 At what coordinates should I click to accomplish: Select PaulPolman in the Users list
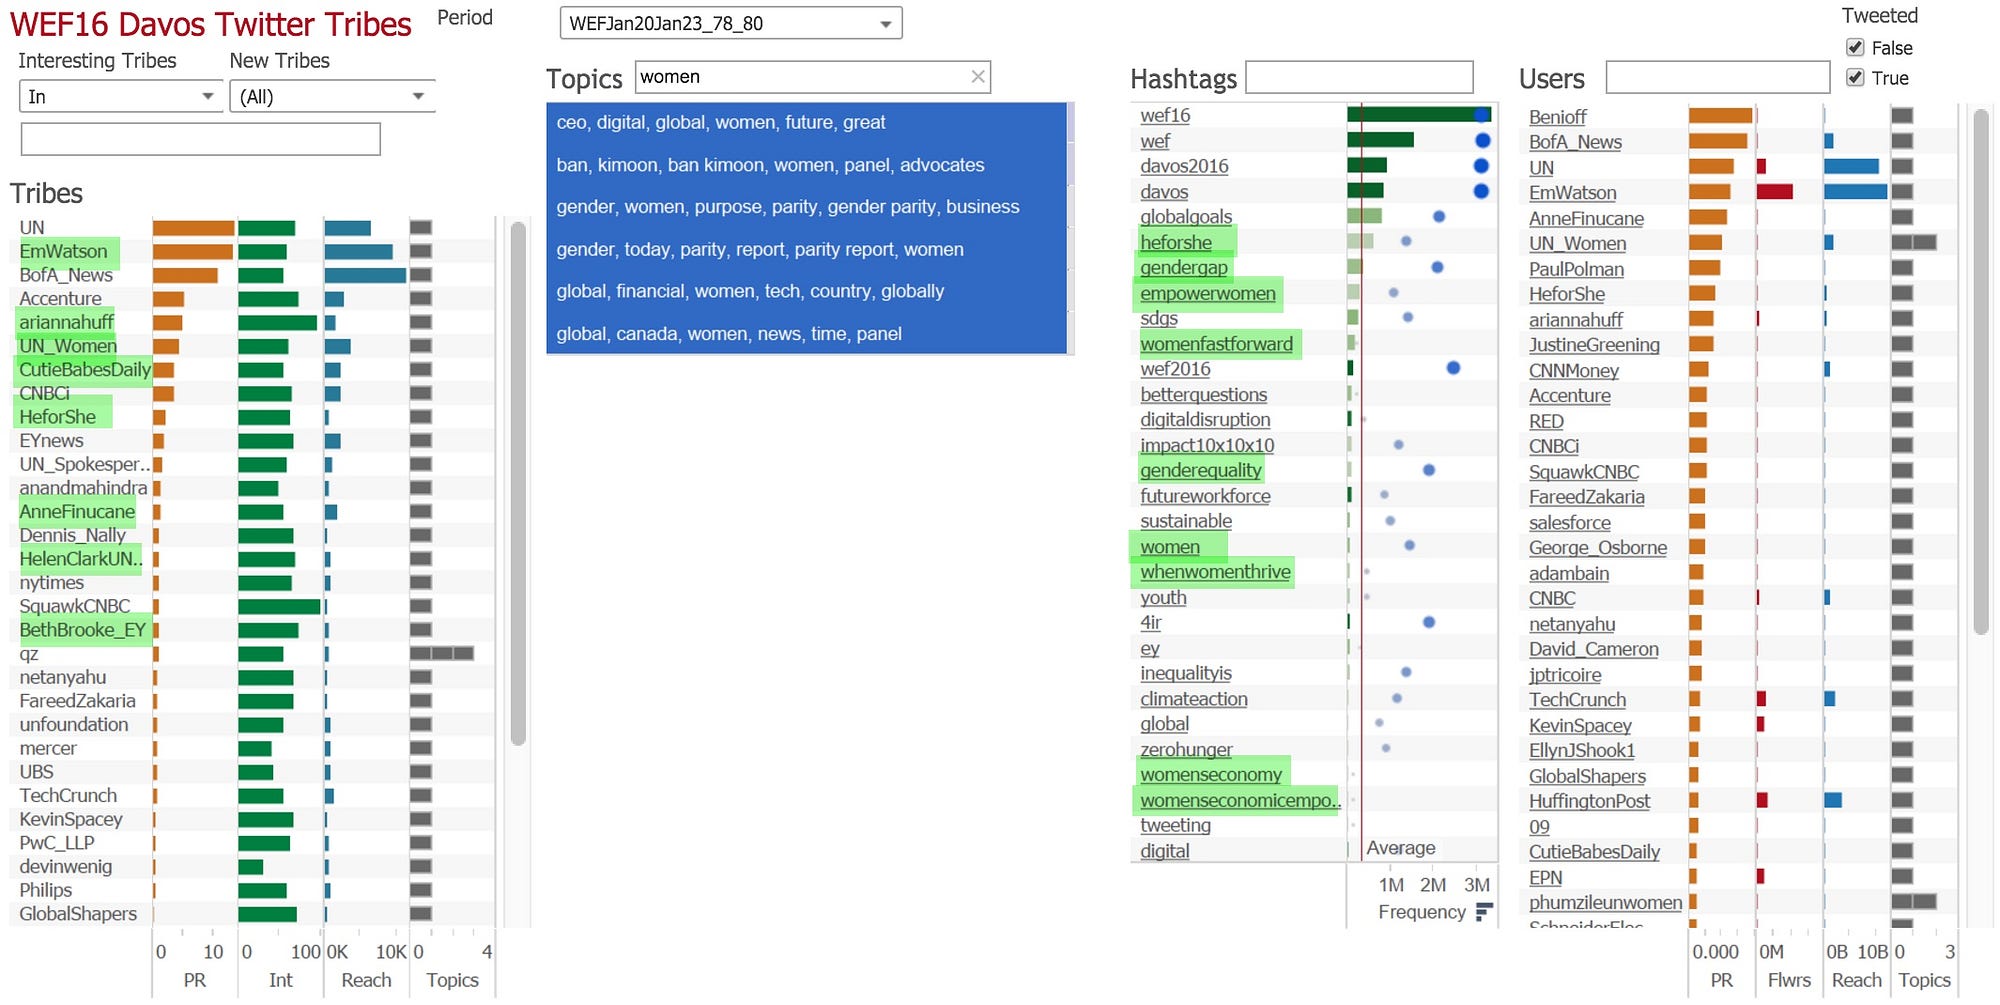tap(1576, 269)
